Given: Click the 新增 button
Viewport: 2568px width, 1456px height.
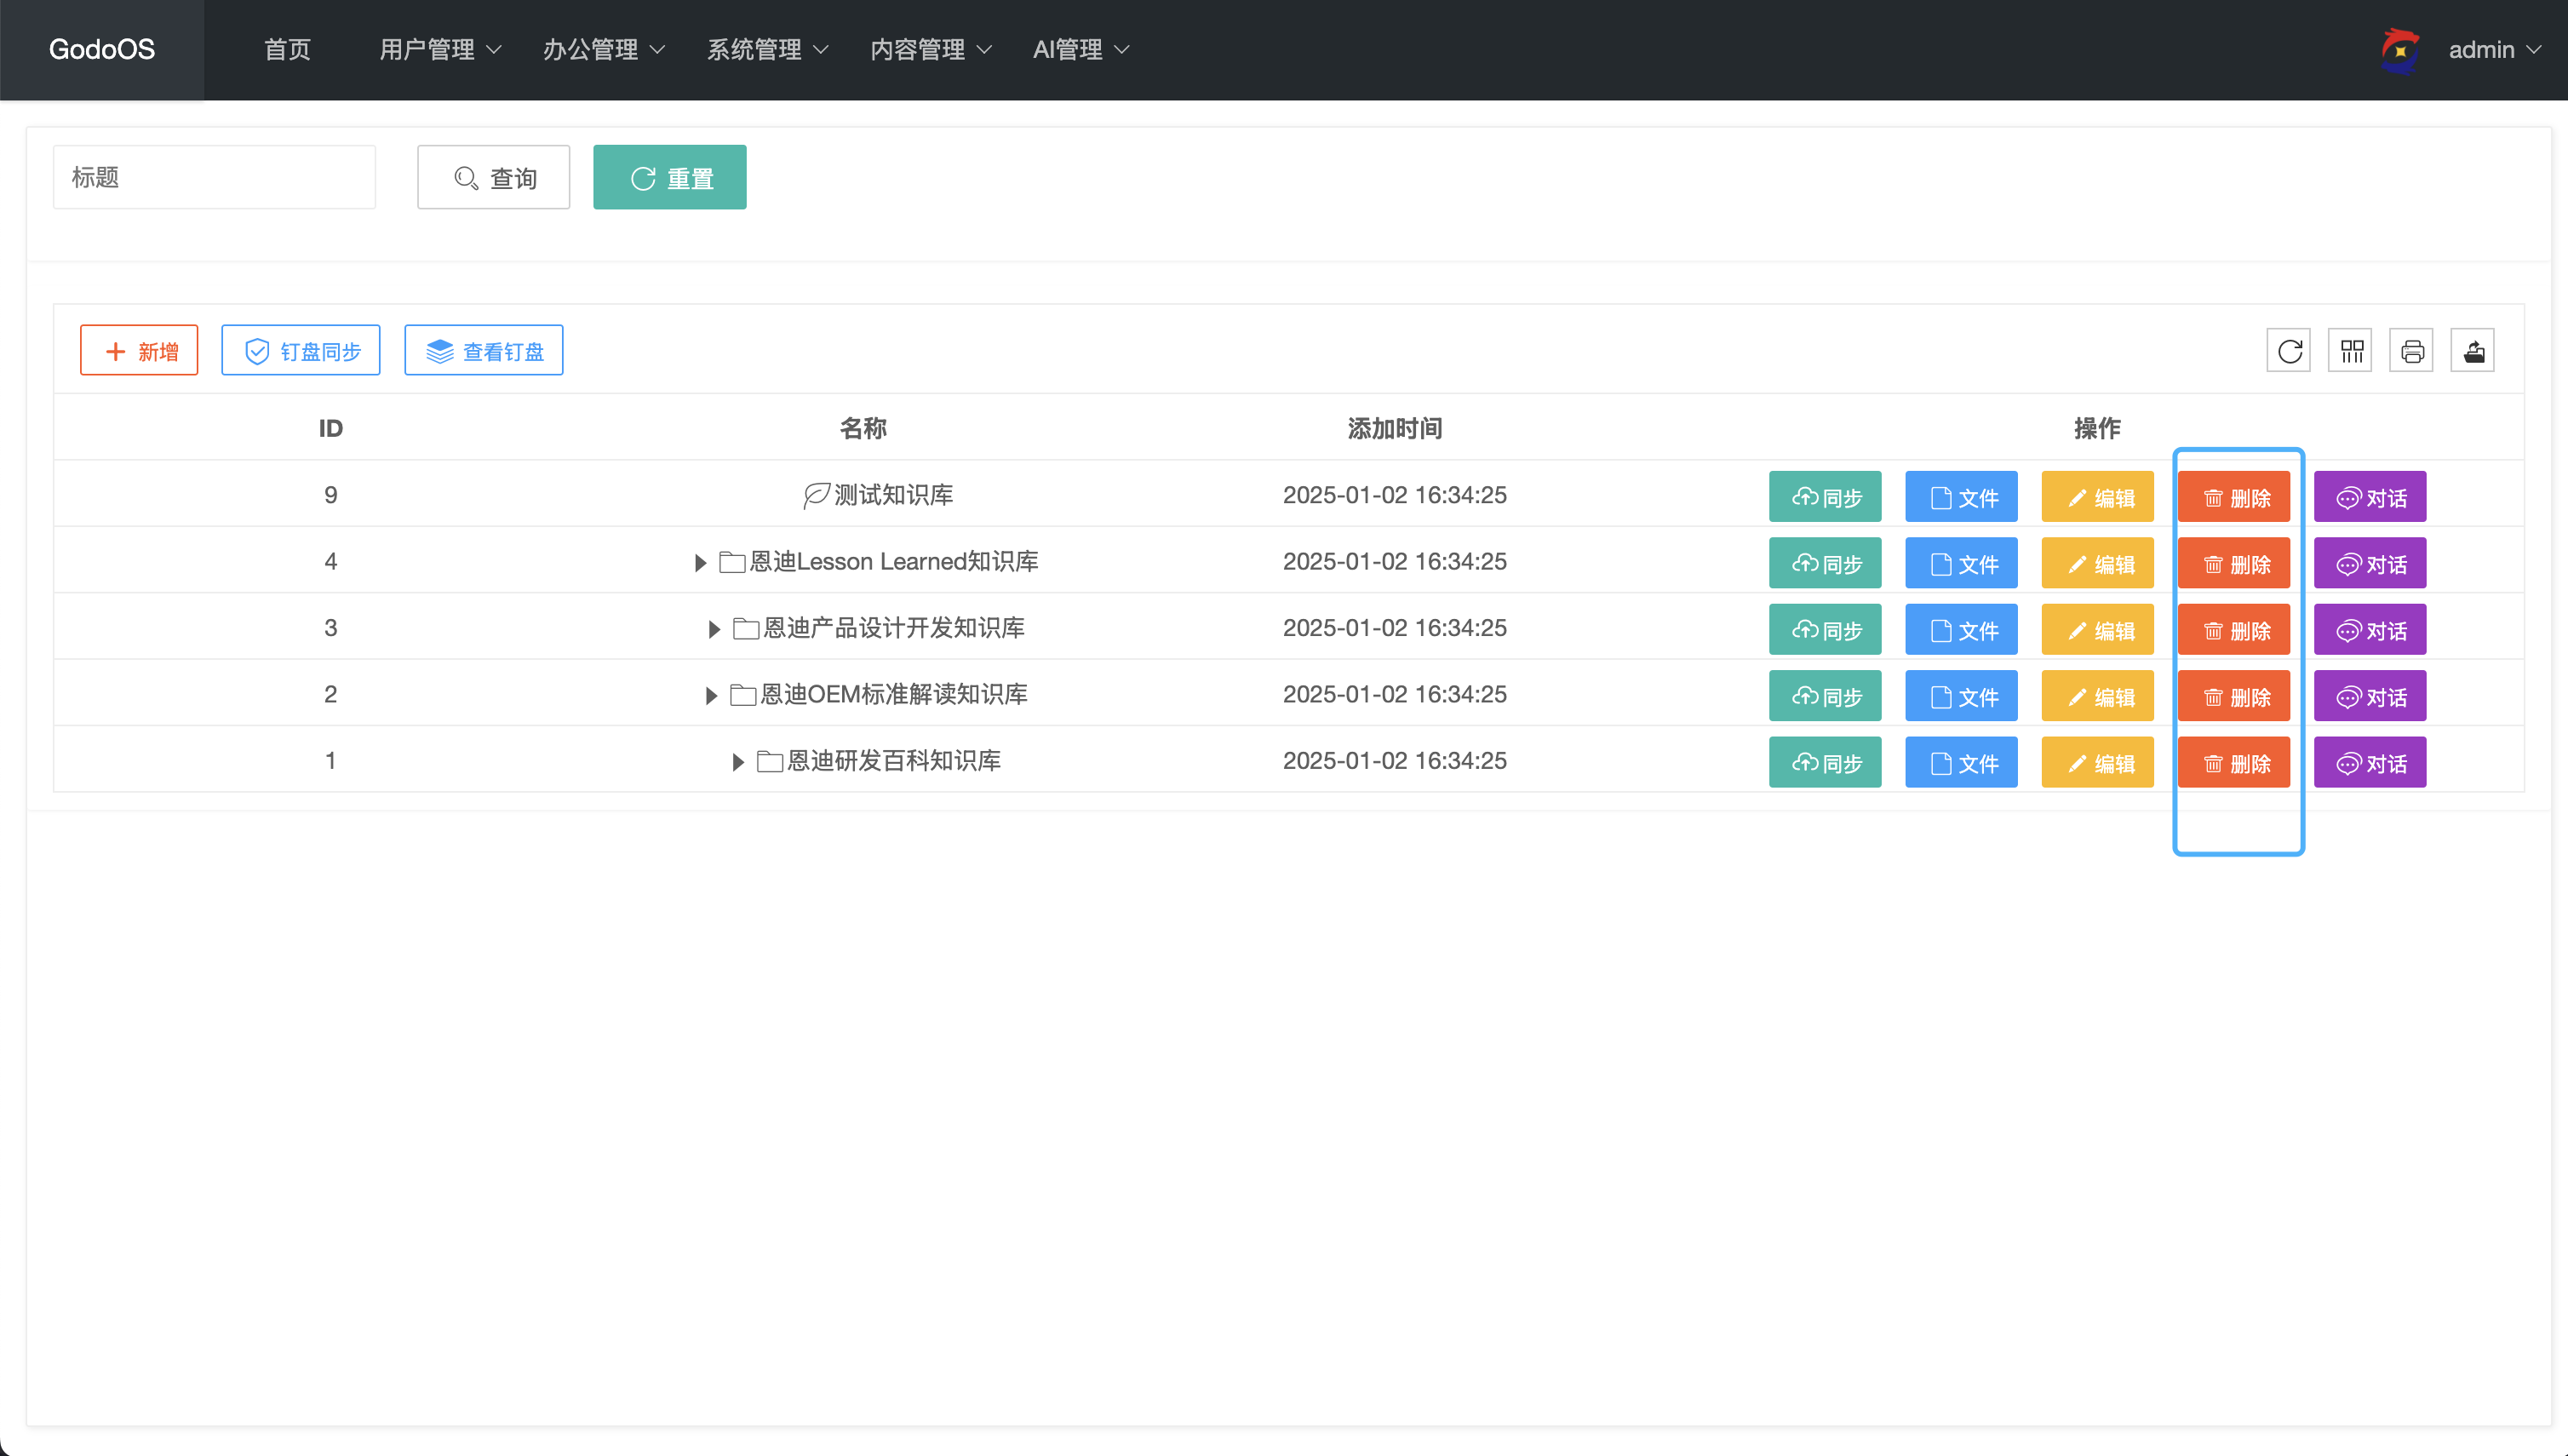Looking at the screenshot, I should pos(139,351).
